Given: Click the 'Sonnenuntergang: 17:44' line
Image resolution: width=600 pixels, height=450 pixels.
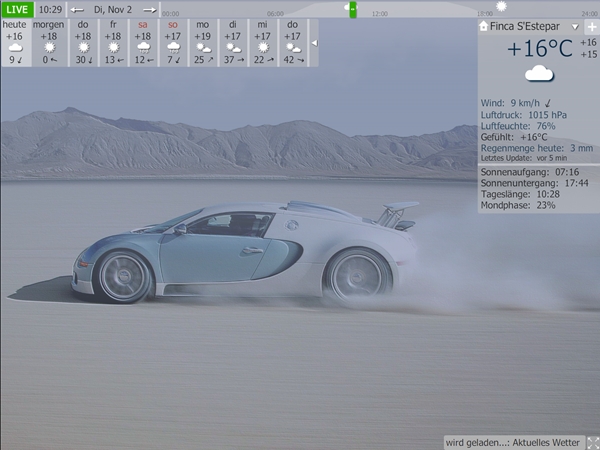Looking at the screenshot, I should pyautogui.click(x=535, y=183).
